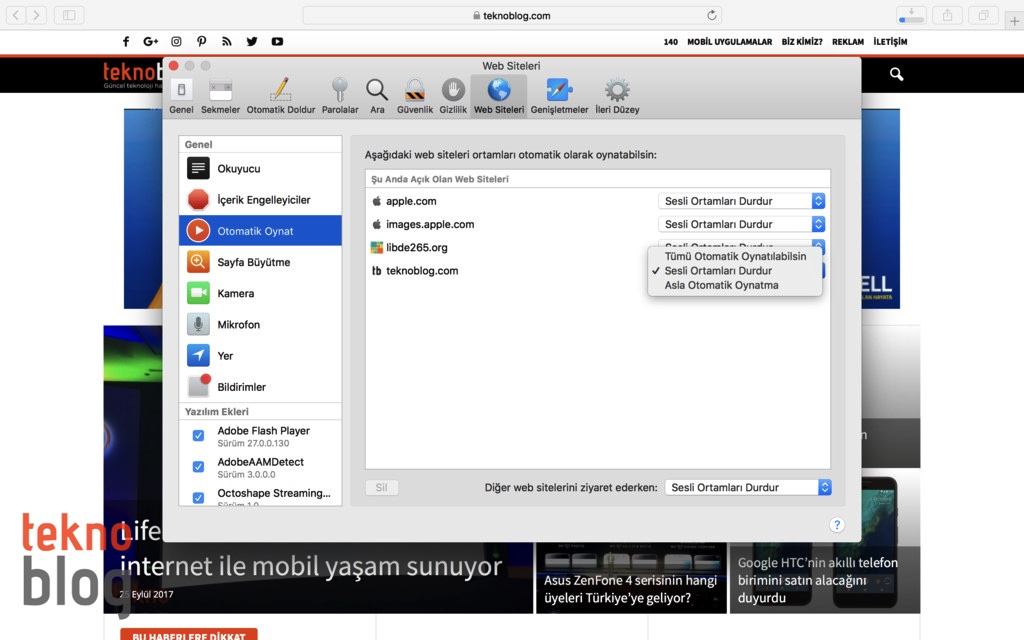Open the REKLAM link
The width and height of the screenshot is (1024, 640).
848,42
